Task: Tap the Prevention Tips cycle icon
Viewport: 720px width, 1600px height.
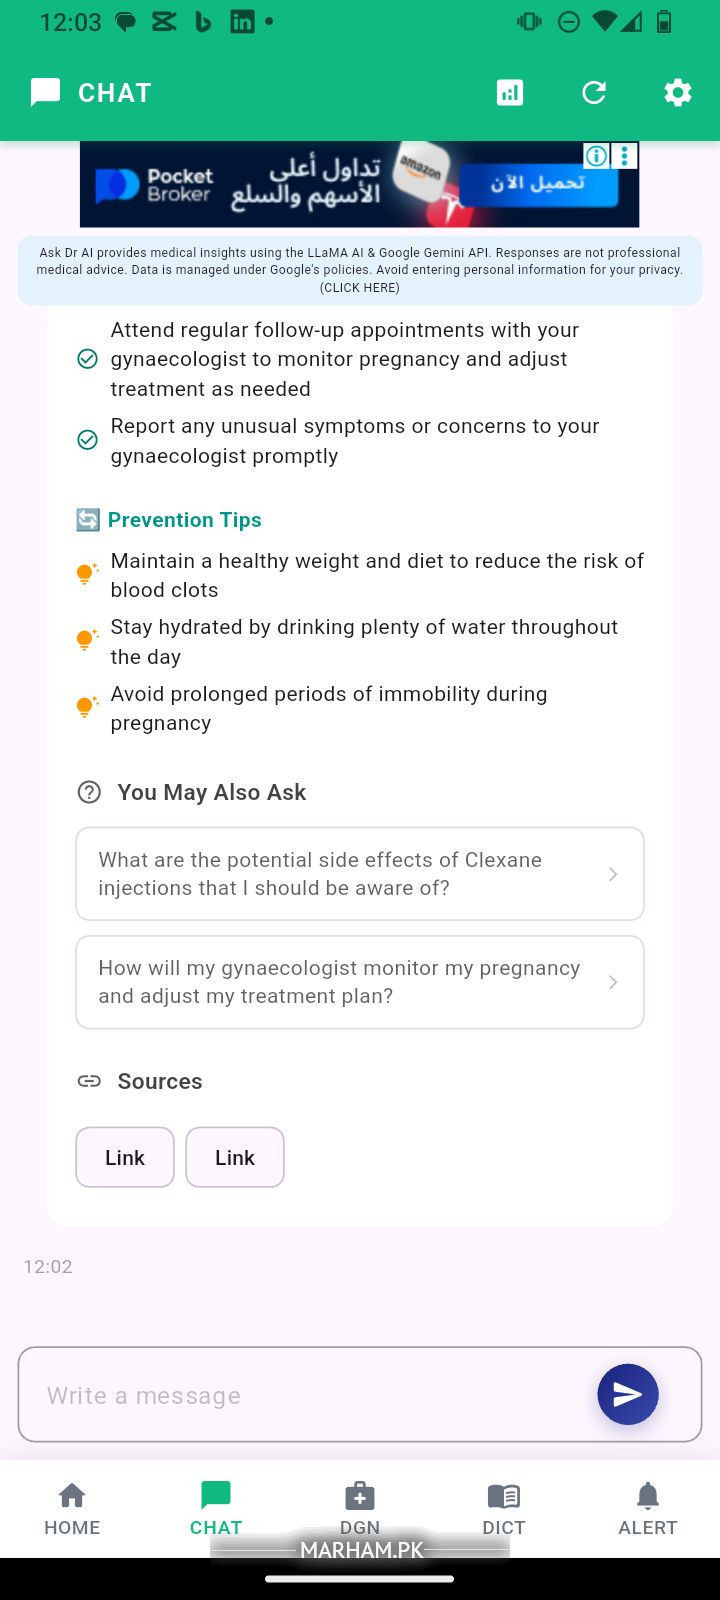Action: 88,520
